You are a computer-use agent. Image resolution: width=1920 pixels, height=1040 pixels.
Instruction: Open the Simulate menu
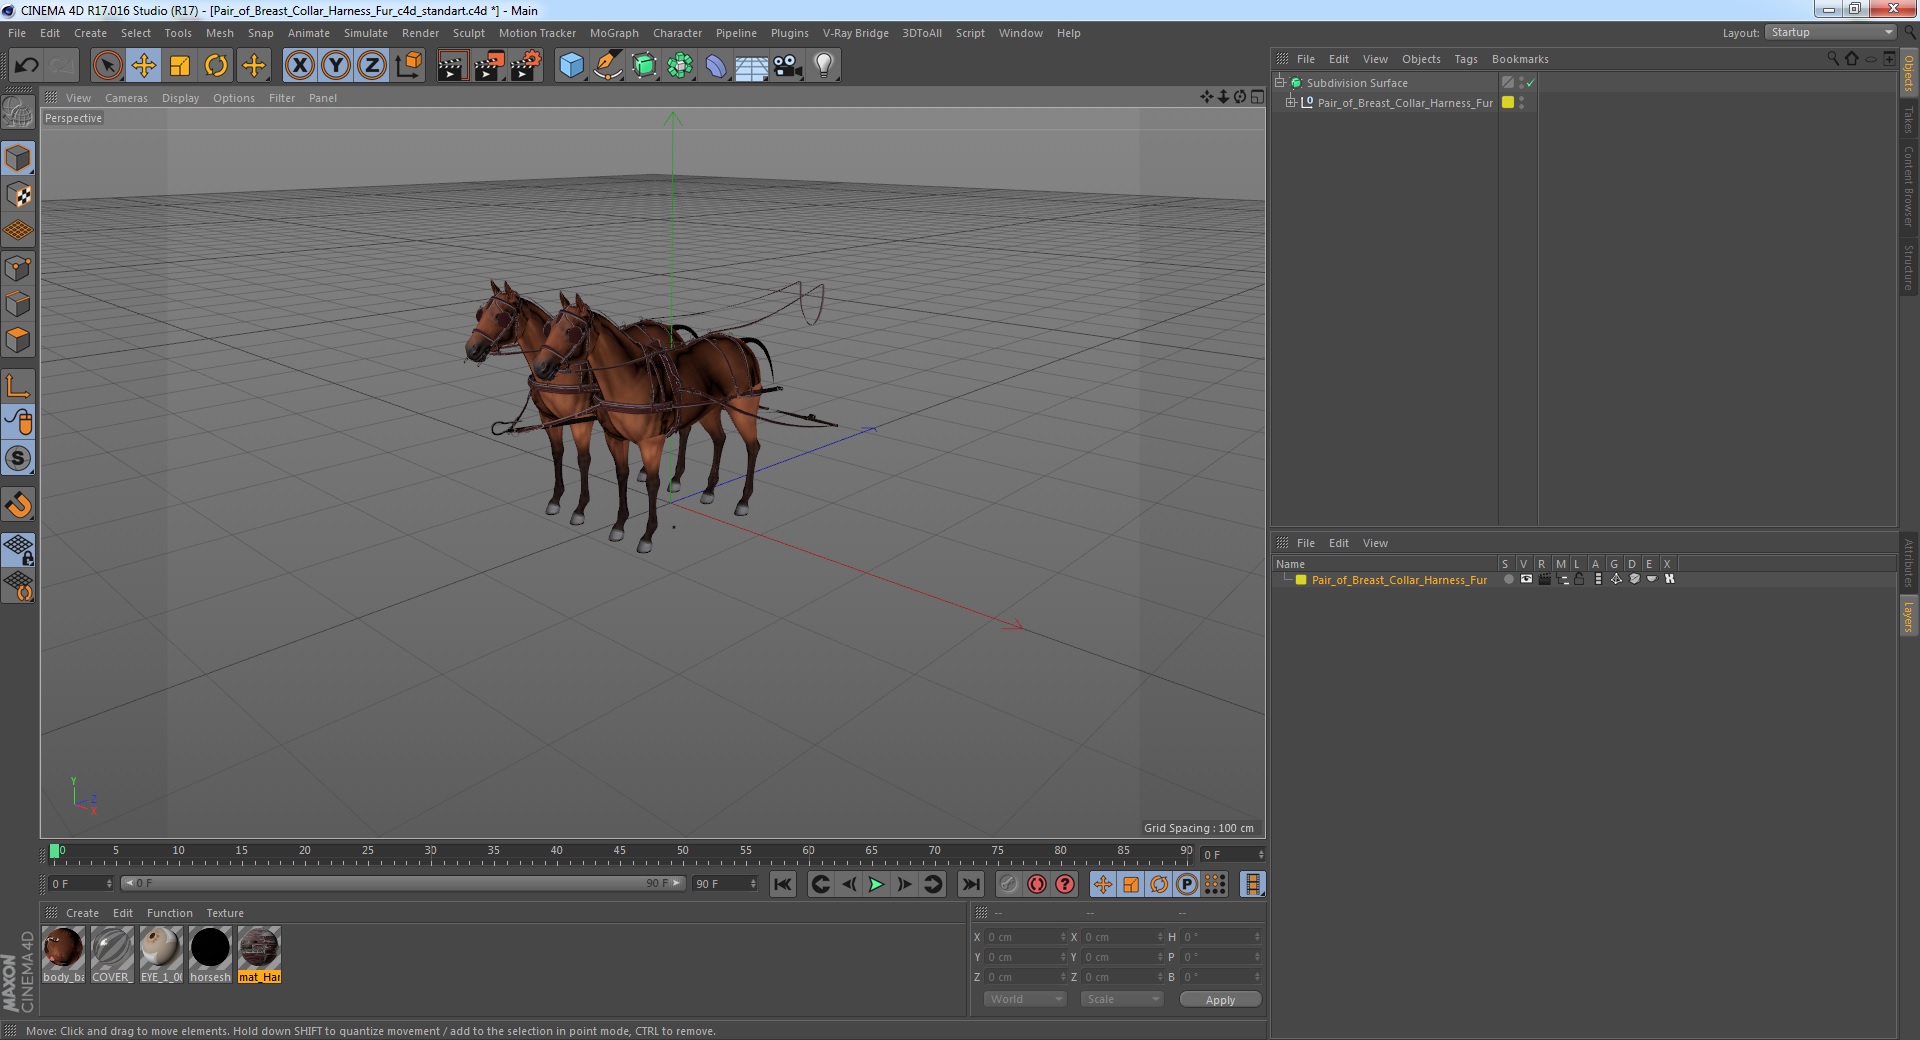click(366, 33)
